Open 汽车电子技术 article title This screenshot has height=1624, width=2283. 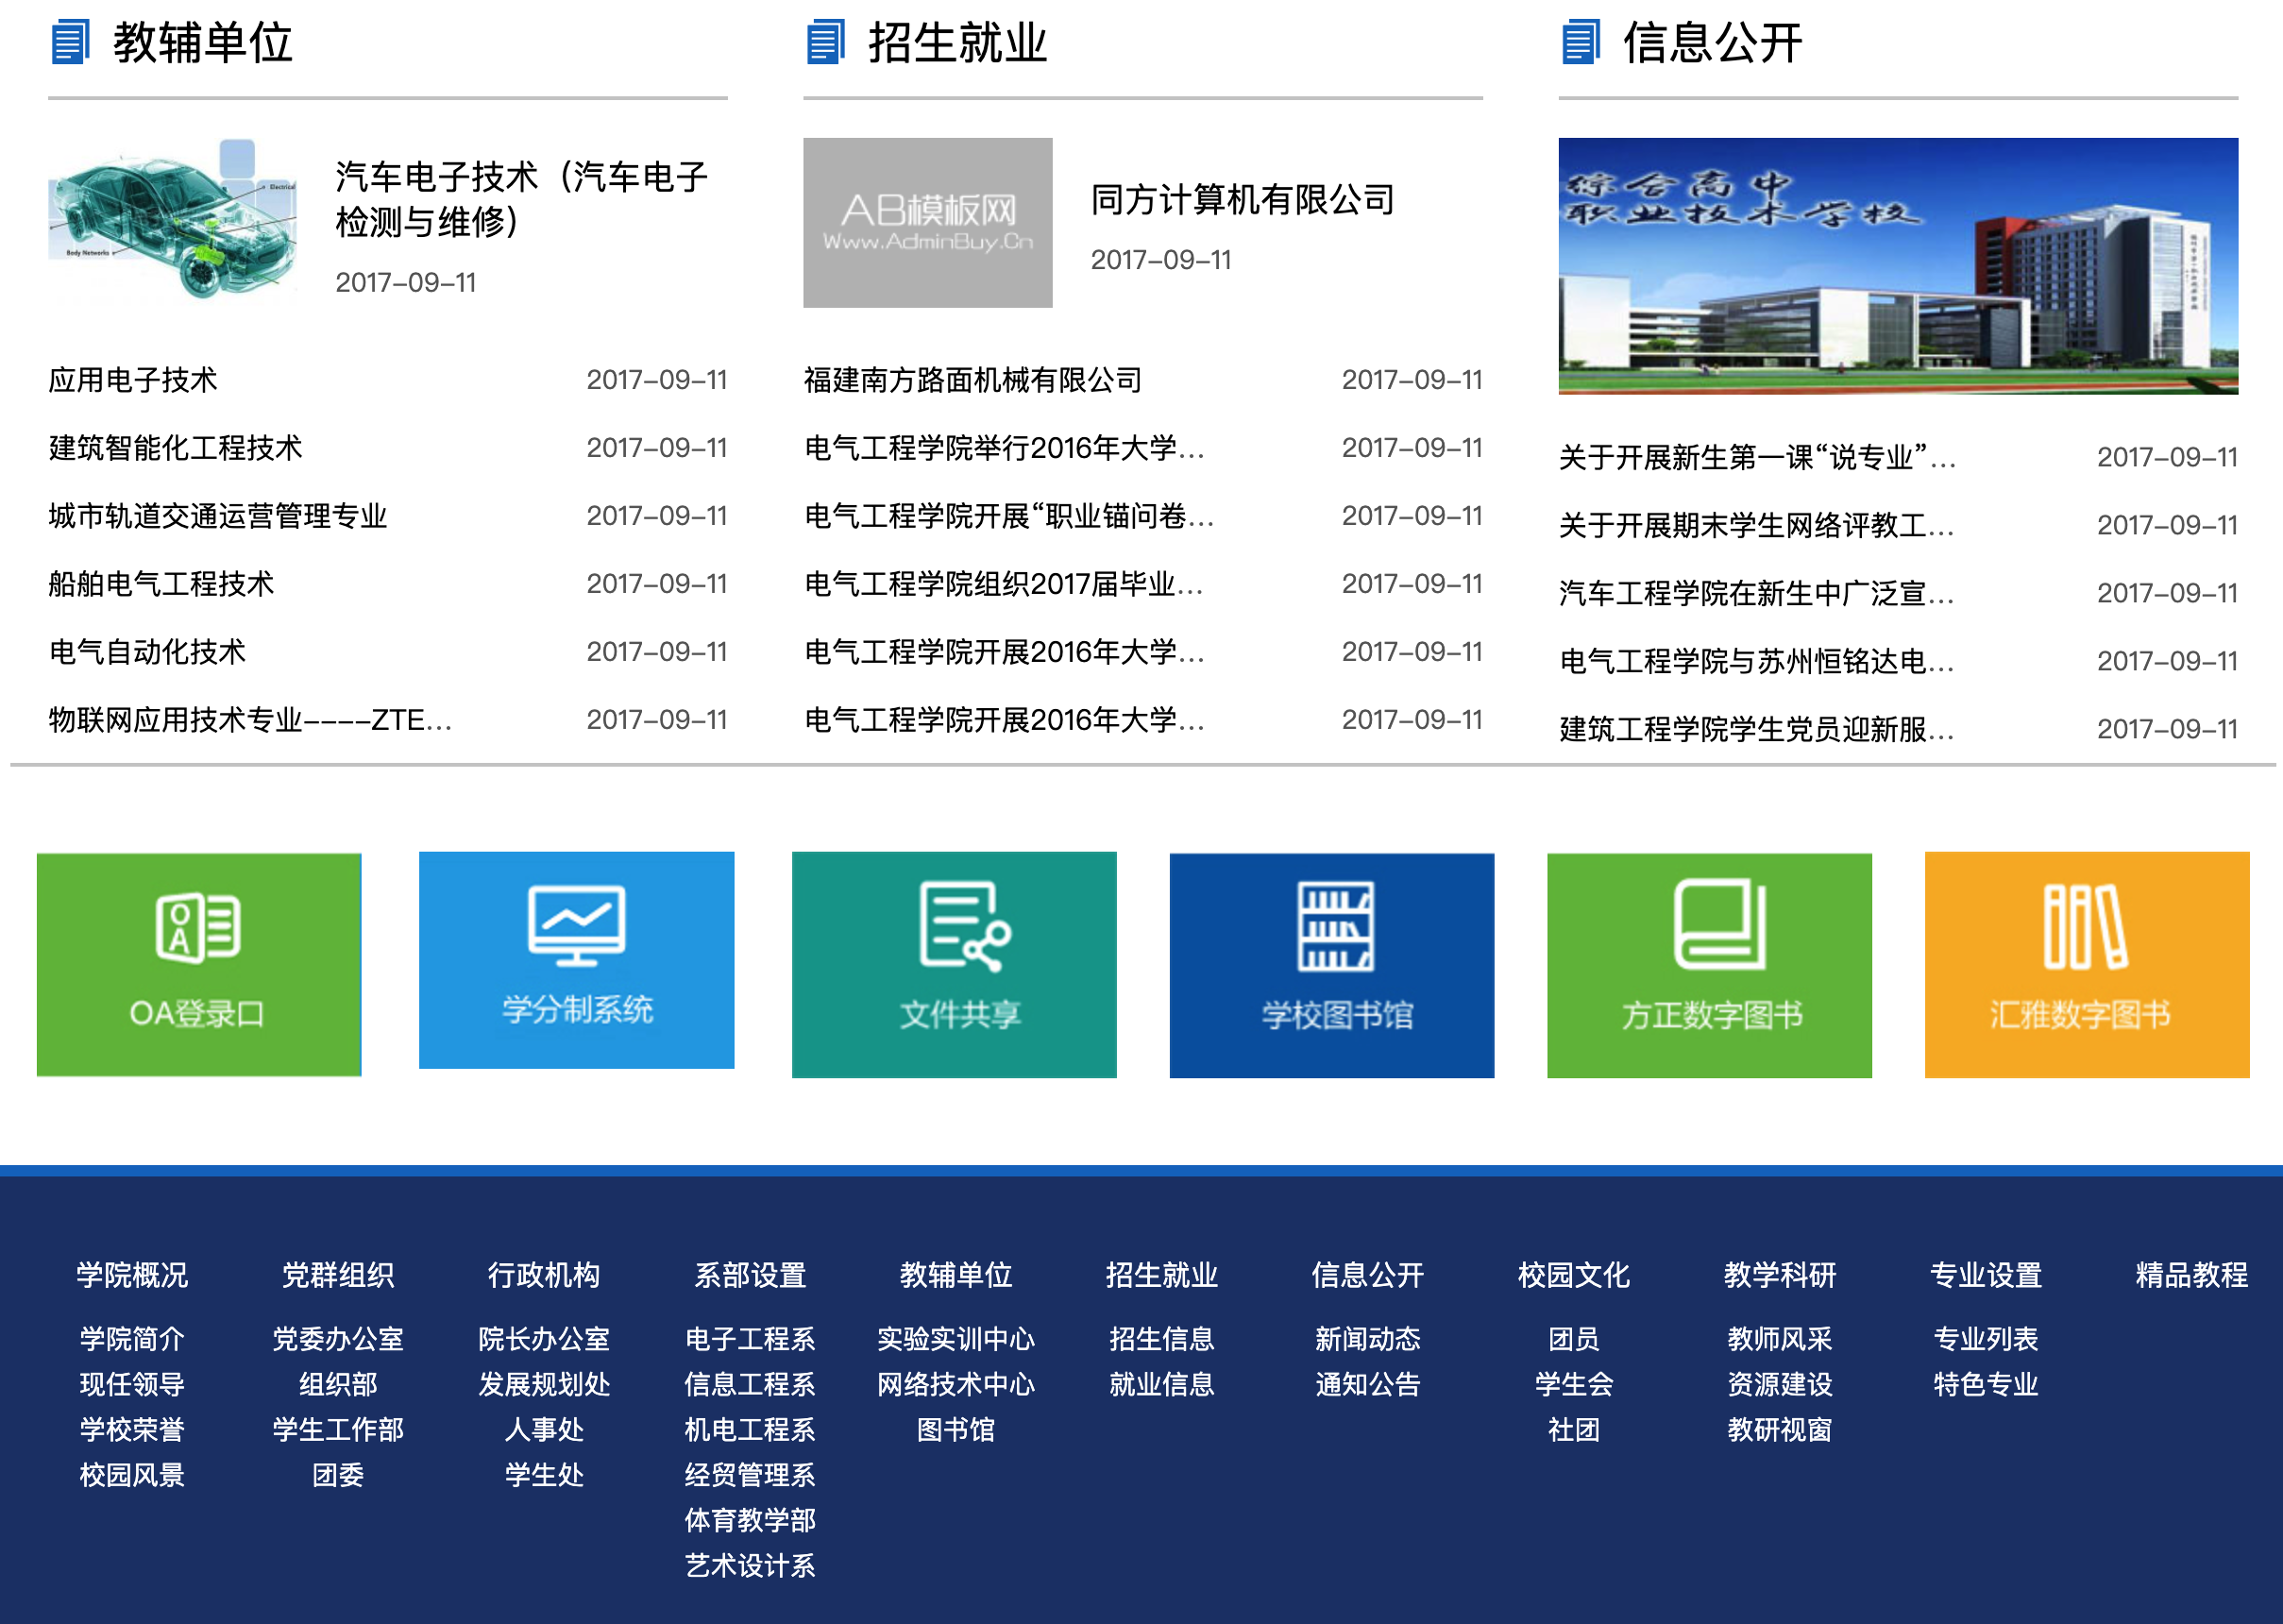pos(521,199)
